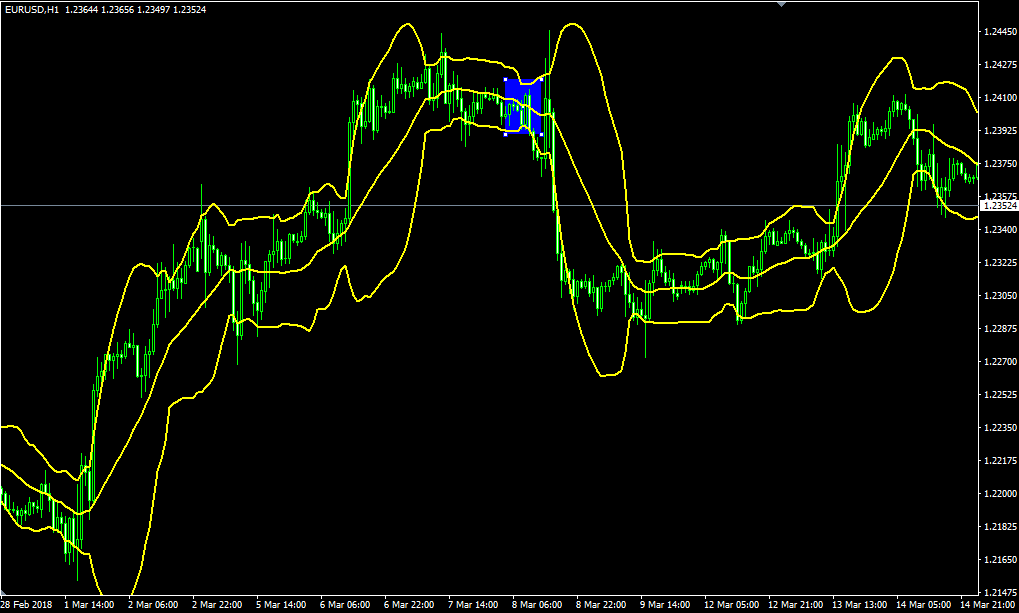Click the chart shift triangle marker at top

point(781,4)
